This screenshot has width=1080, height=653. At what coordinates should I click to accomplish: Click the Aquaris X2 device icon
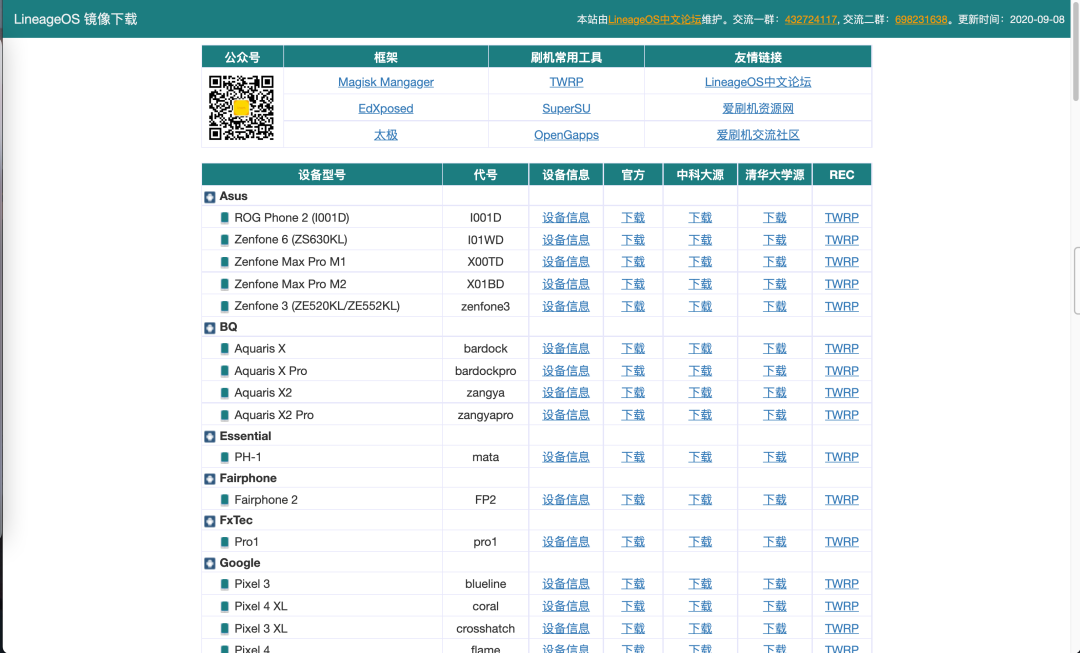(225, 393)
